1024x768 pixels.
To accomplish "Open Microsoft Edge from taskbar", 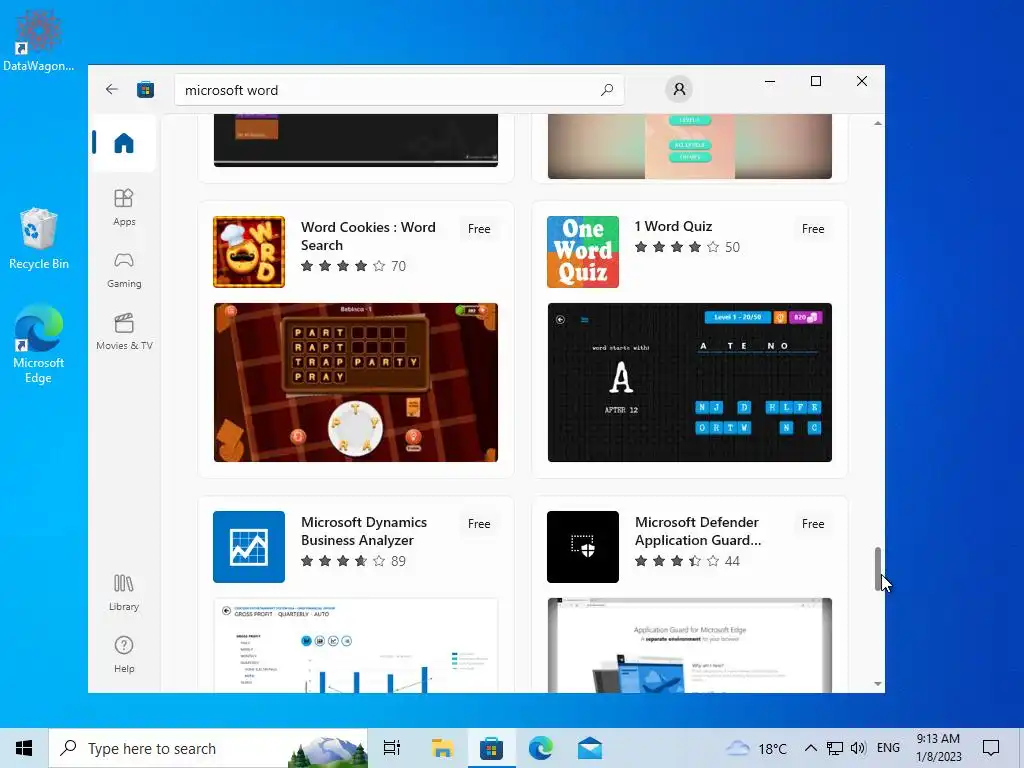I will coord(541,748).
